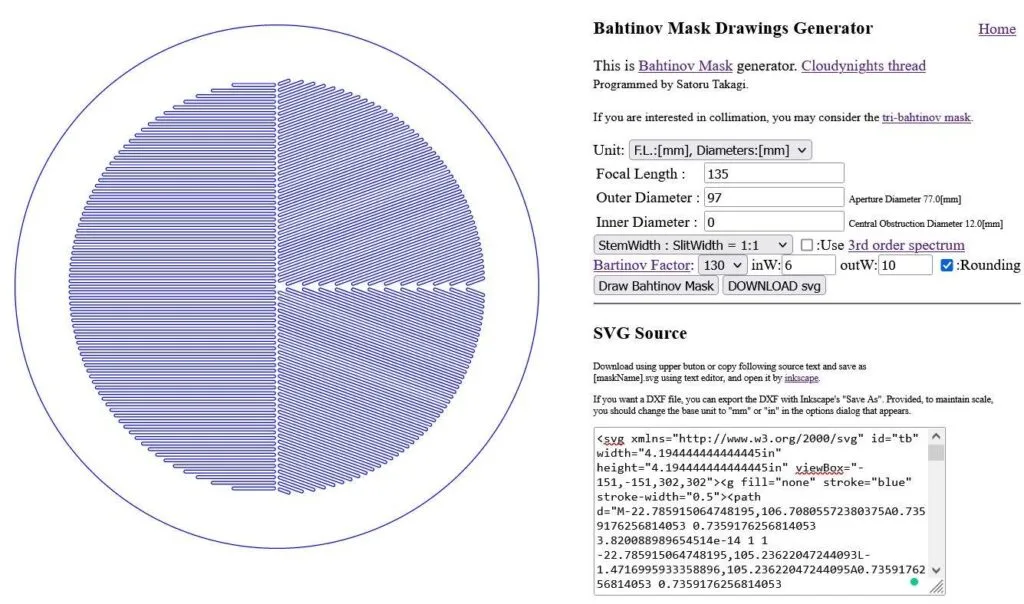Focus the Inner Diameter input field
1024x604 pixels.
774,222
